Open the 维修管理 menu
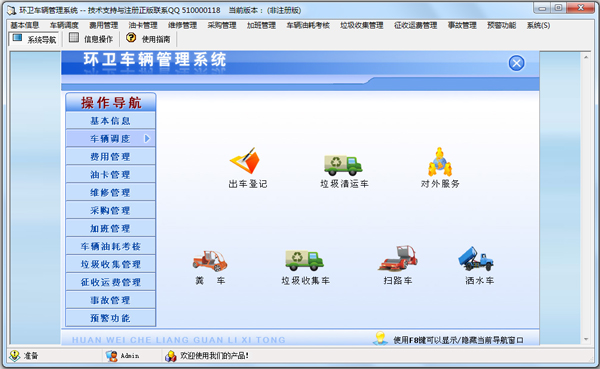The height and width of the screenshot is (369, 600). tap(182, 25)
